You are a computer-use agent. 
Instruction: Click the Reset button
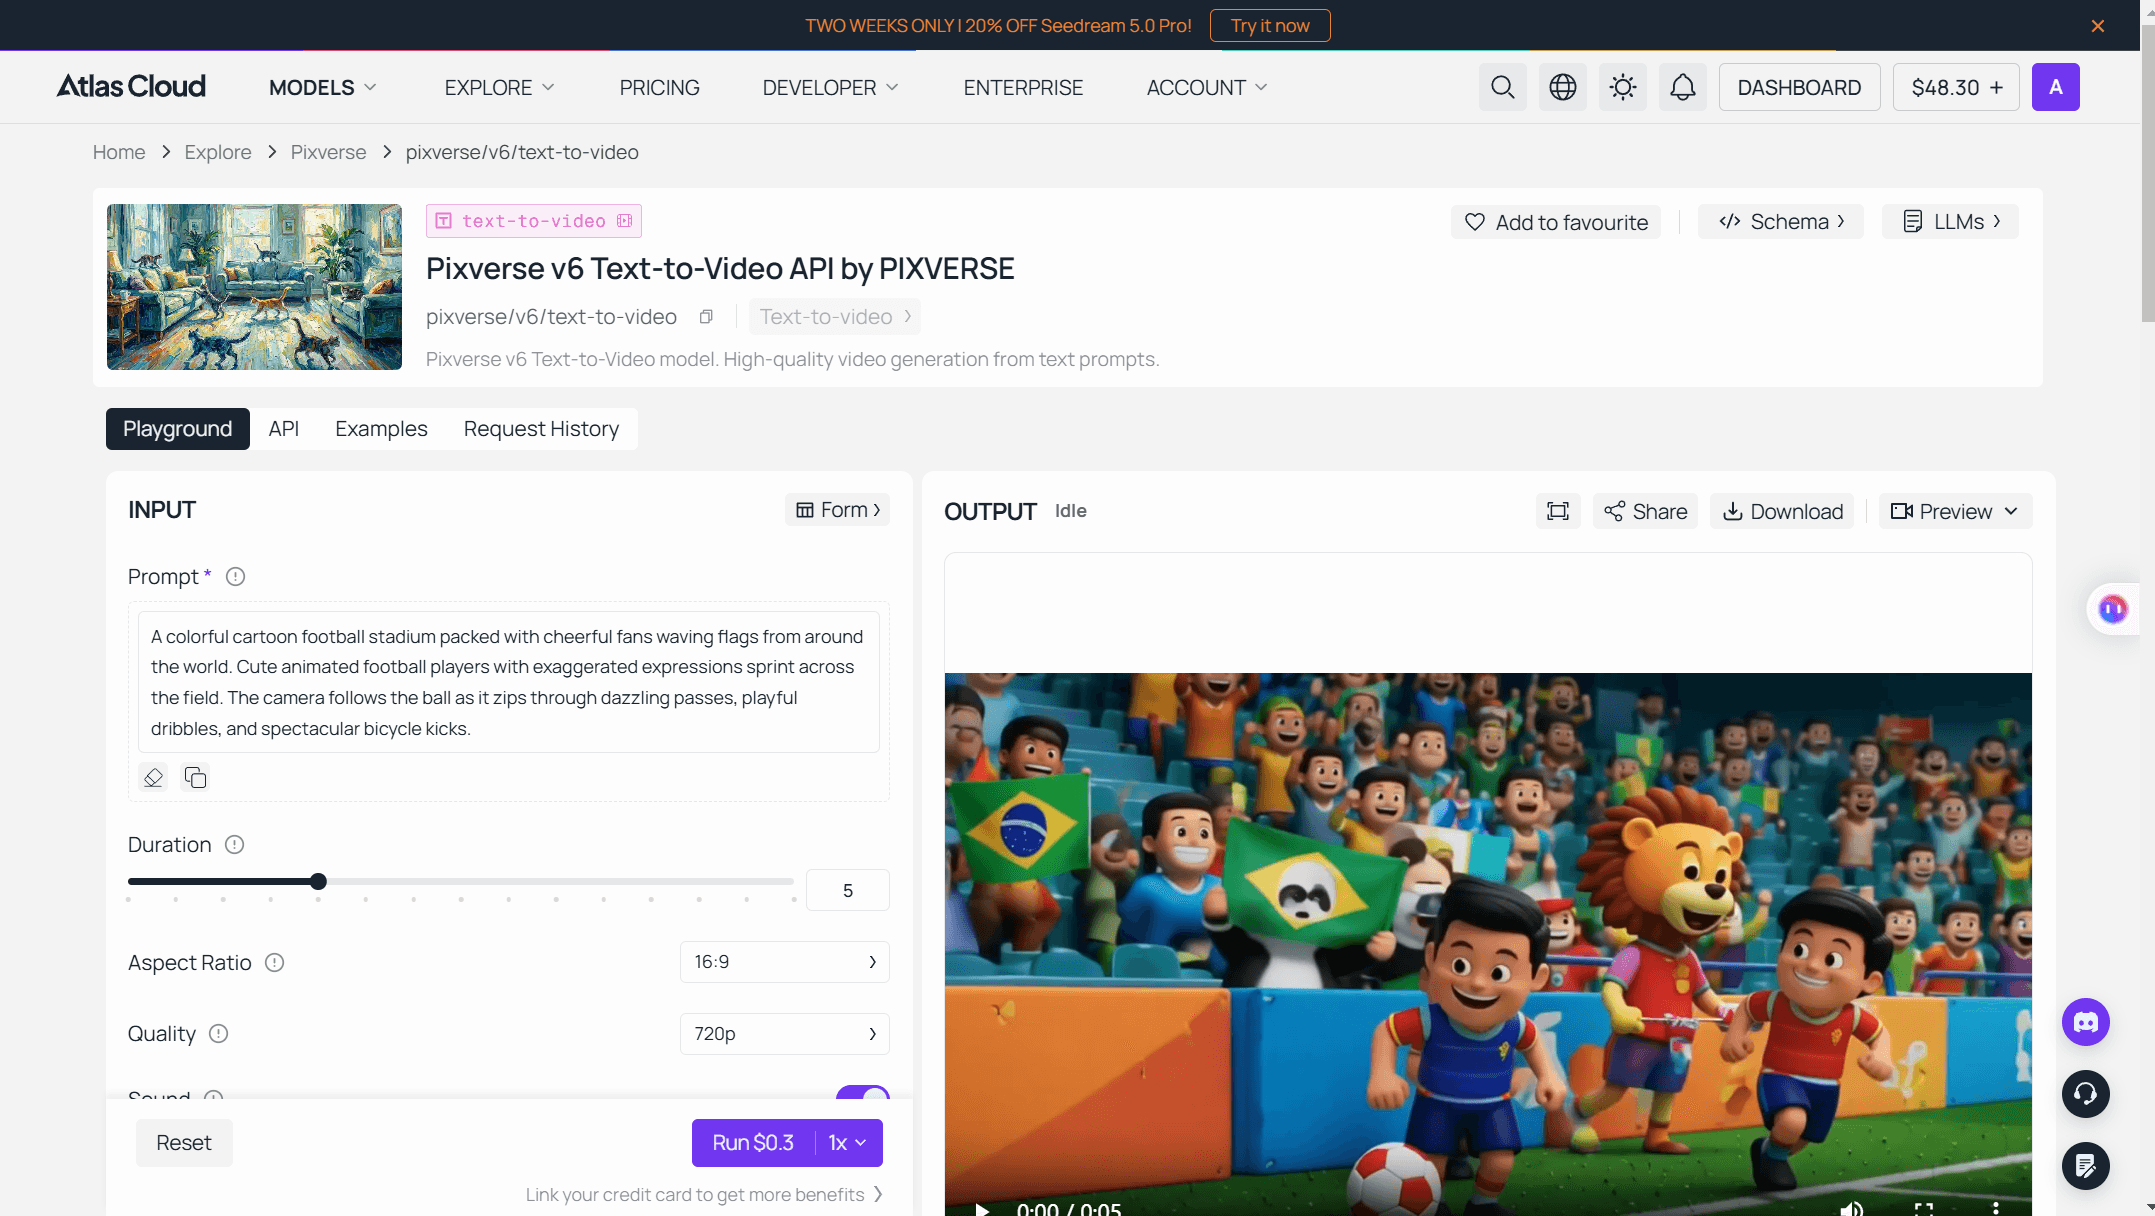click(x=184, y=1143)
